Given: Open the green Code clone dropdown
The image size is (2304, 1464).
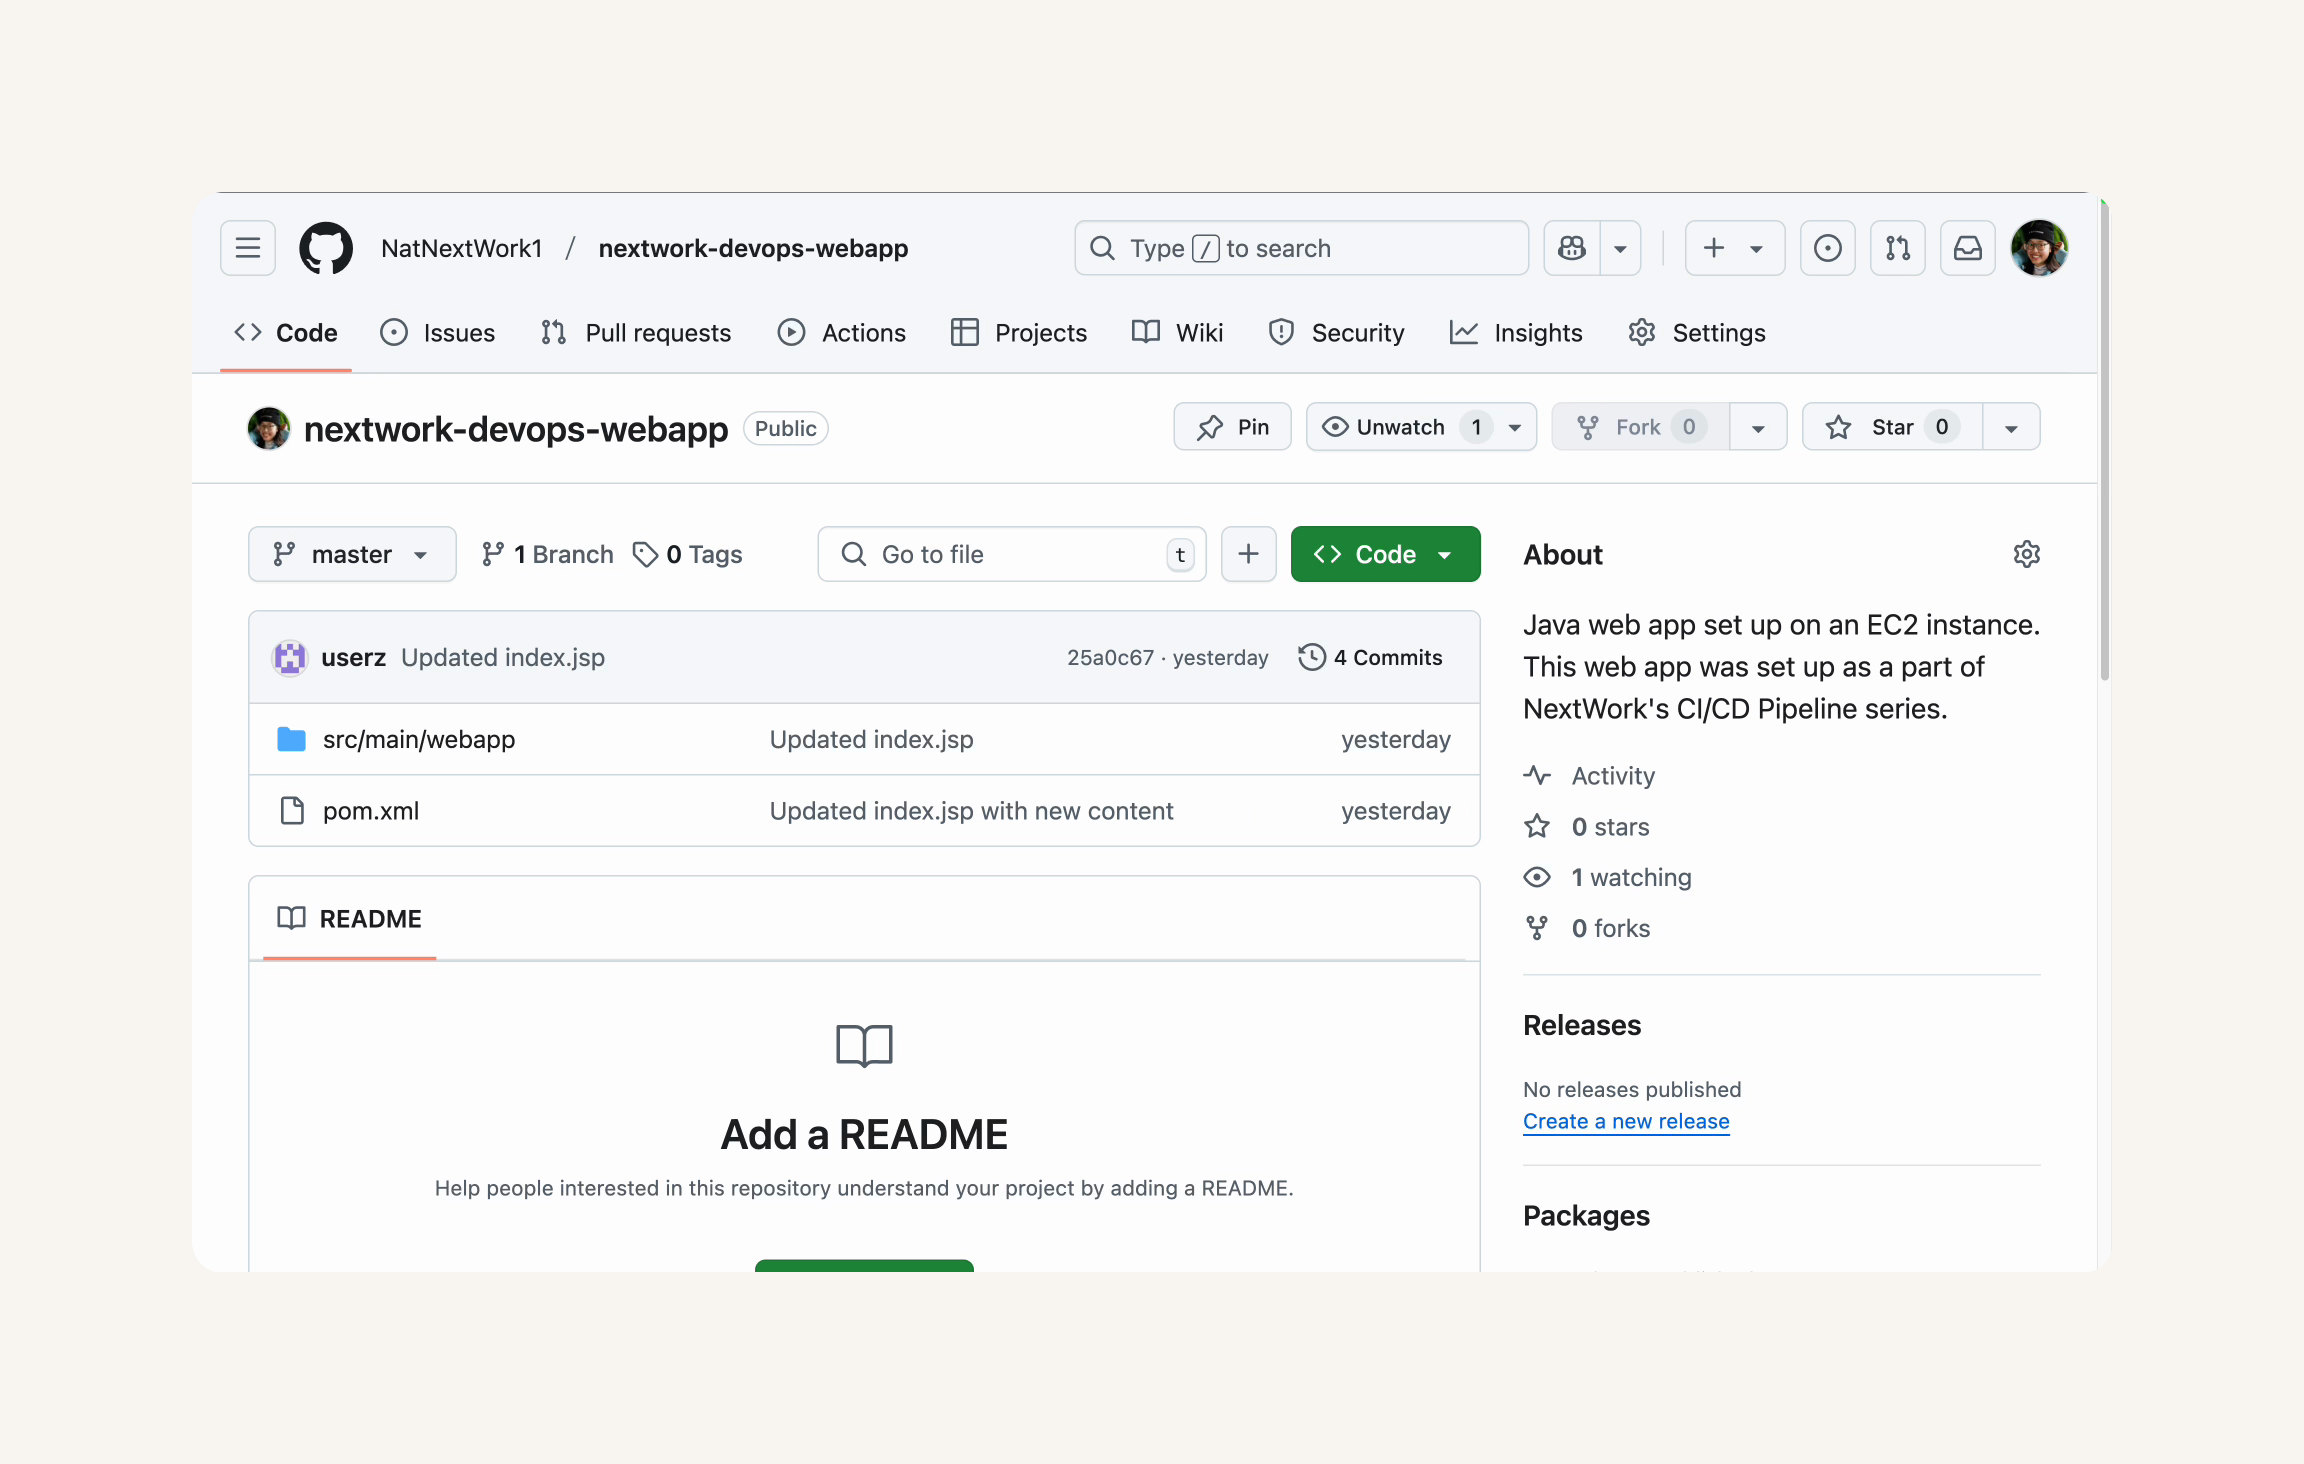Looking at the screenshot, I should click(x=1386, y=554).
